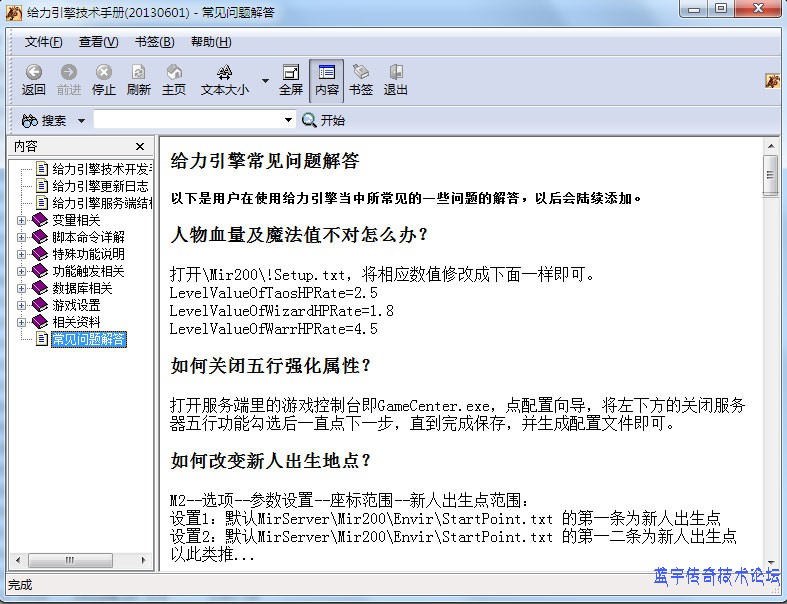Open the 文件(F) menu
This screenshot has height=604, width=787.
(x=43, y=42)
